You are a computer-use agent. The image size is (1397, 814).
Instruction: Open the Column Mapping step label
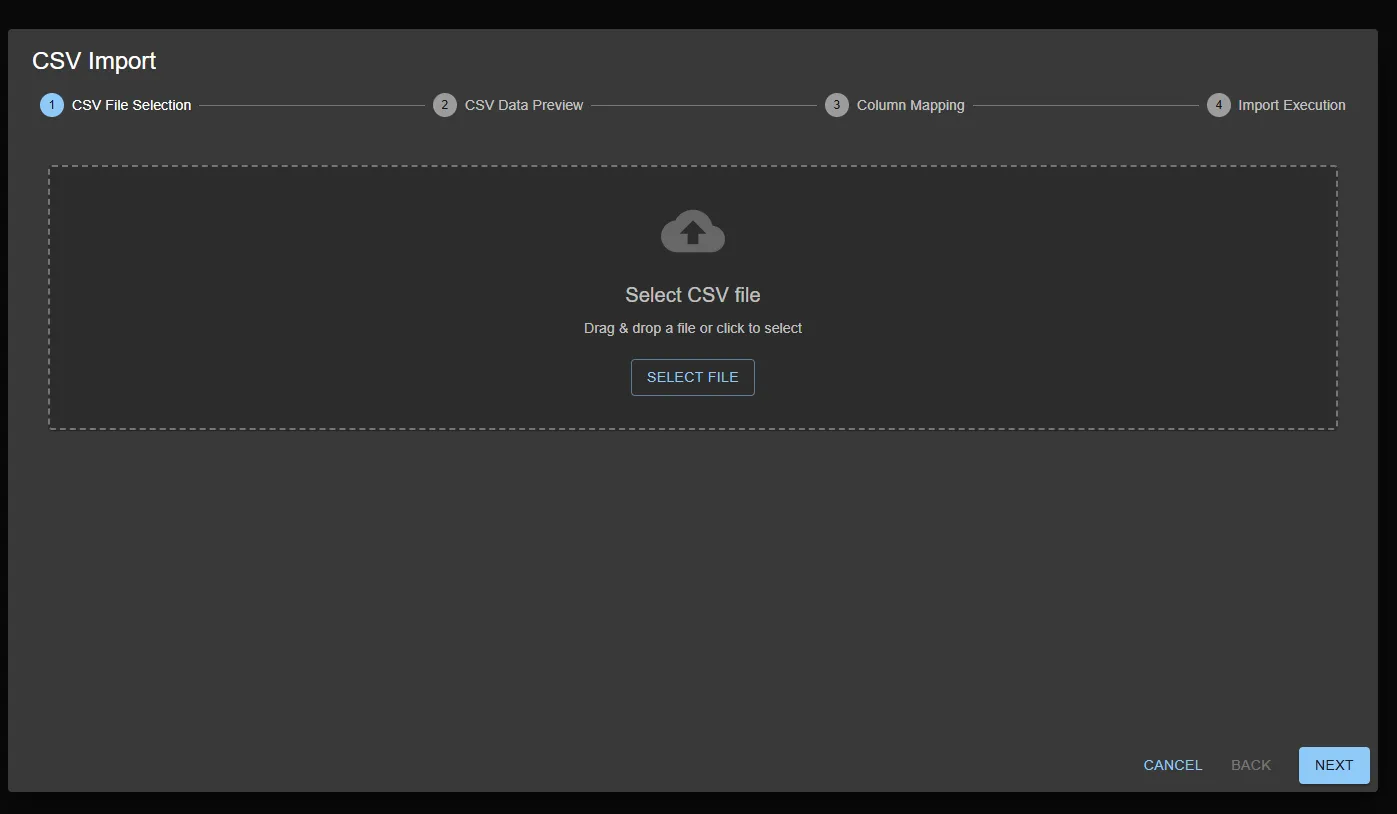tap(910, 105)
